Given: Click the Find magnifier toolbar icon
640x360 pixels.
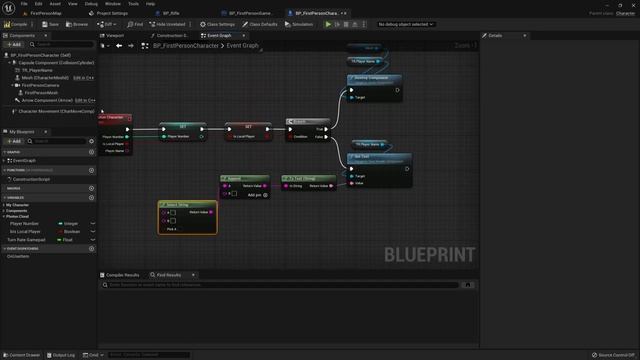Looking at the screenshot, I should 130,24.
